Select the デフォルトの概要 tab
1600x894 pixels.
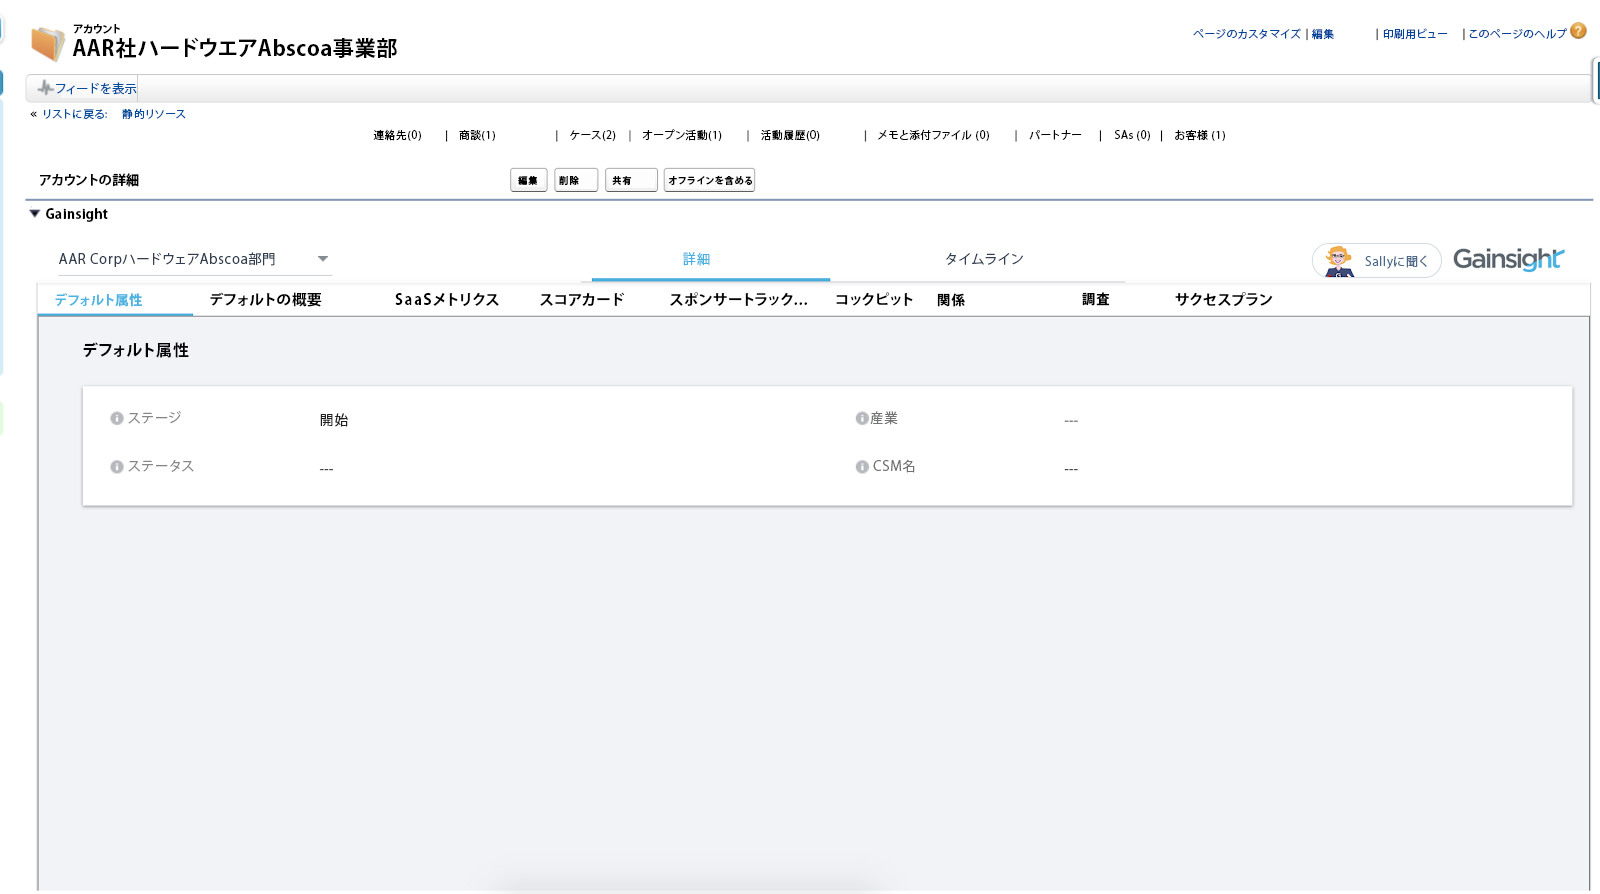point(266,300)
